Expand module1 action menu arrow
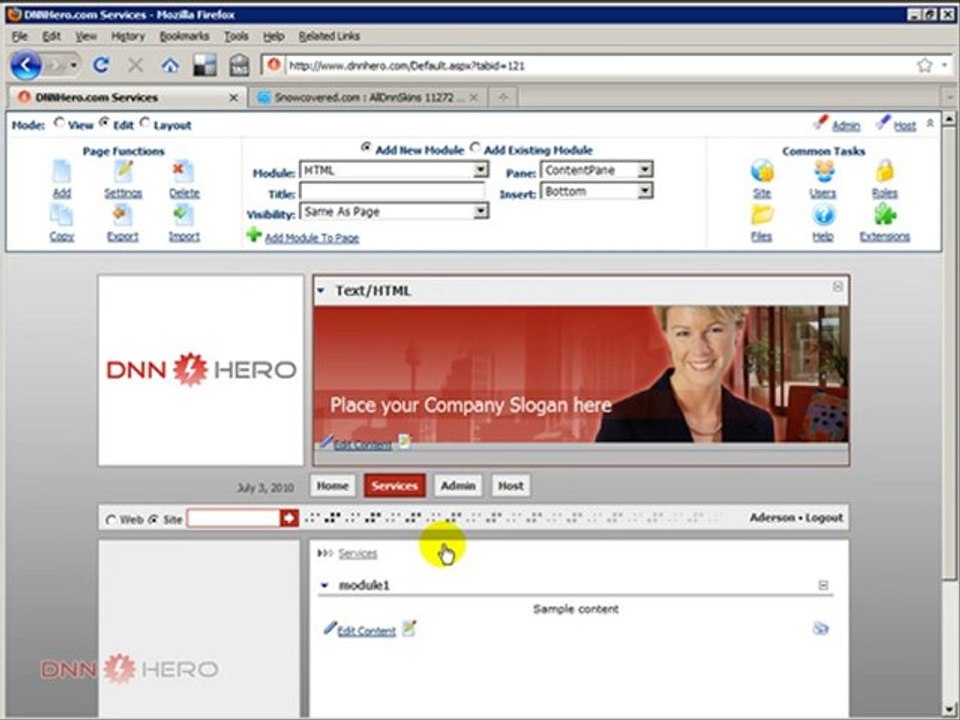Viewport: 960px width, 720px height. pos(324,586)
